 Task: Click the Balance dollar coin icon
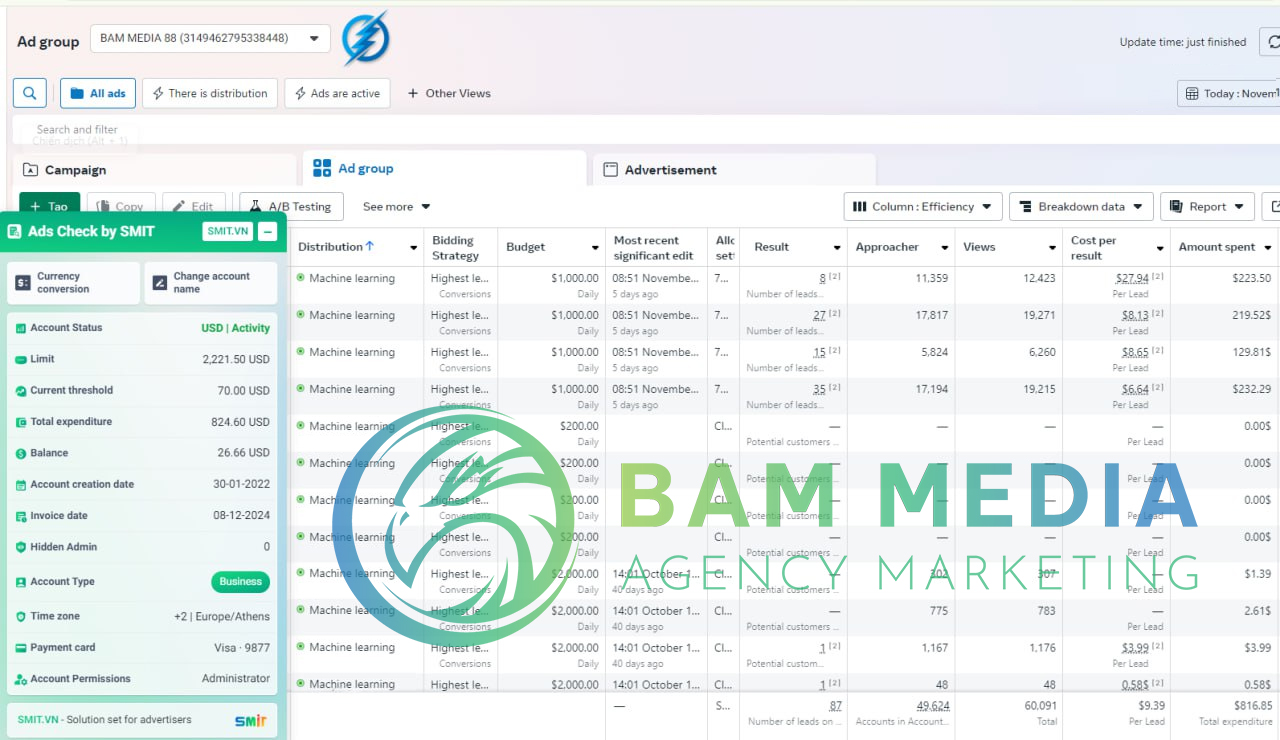click(x=21, y=453)
